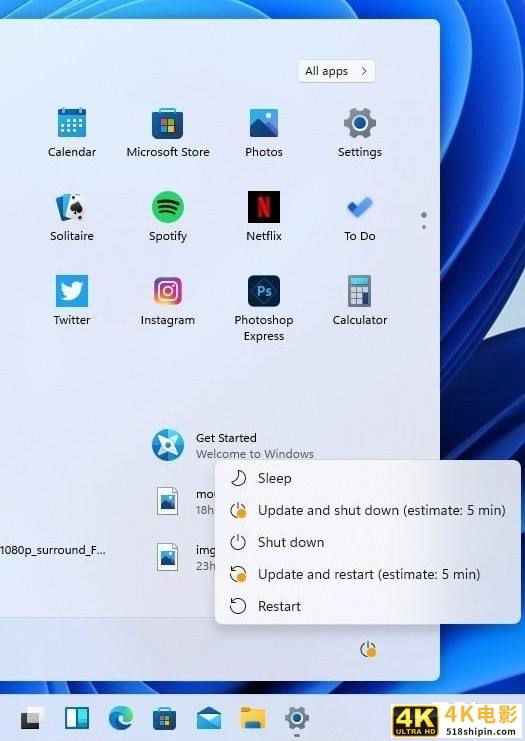525x741 pixels.
Task: Open the To Do app
Action: pyautogui.click(x=360, y=216)
